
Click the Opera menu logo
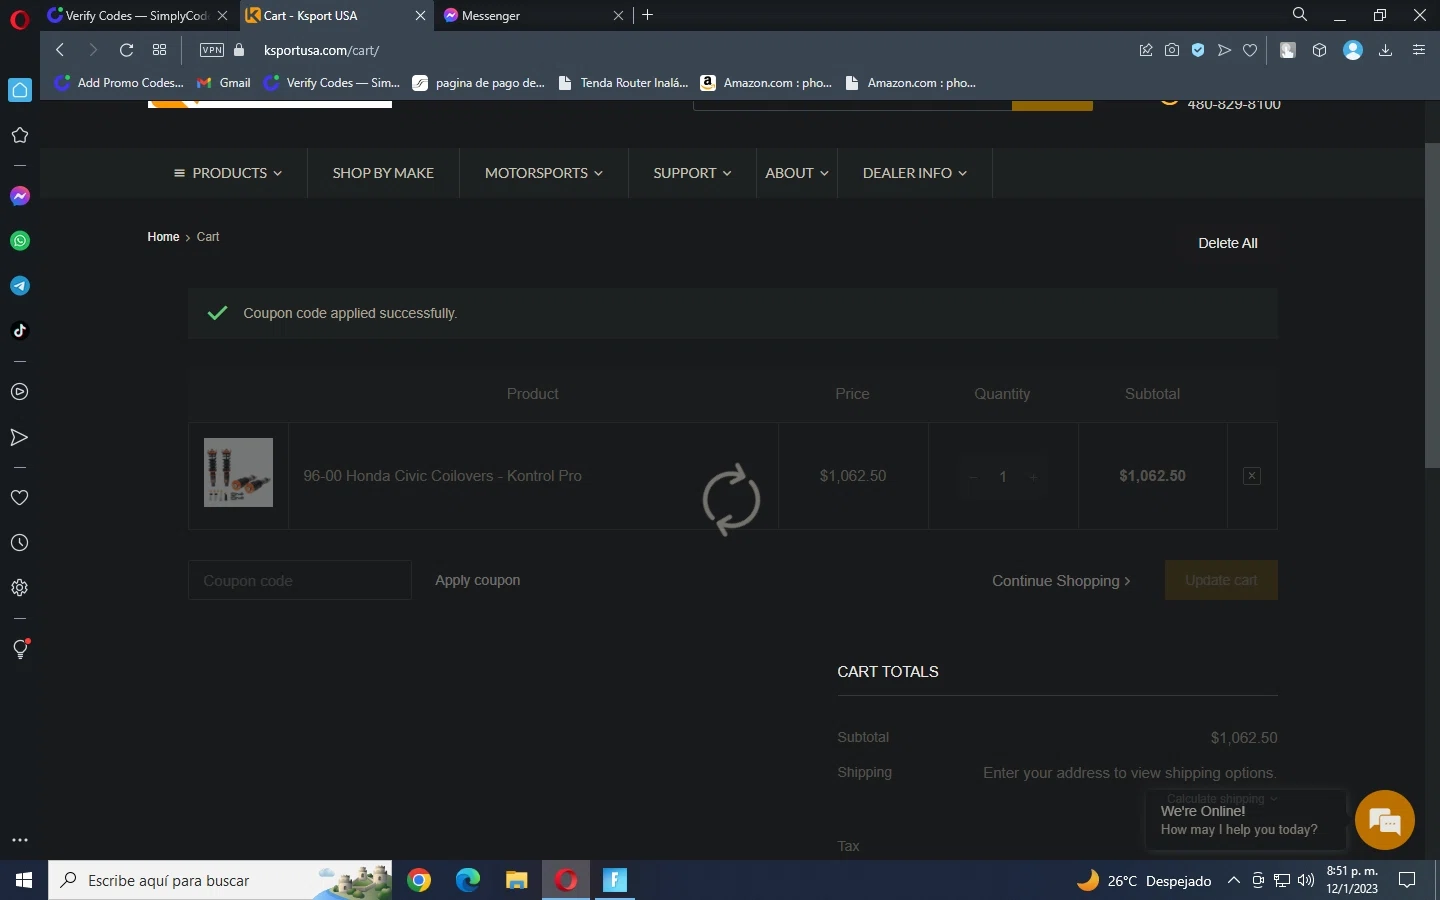click(20, 18)
